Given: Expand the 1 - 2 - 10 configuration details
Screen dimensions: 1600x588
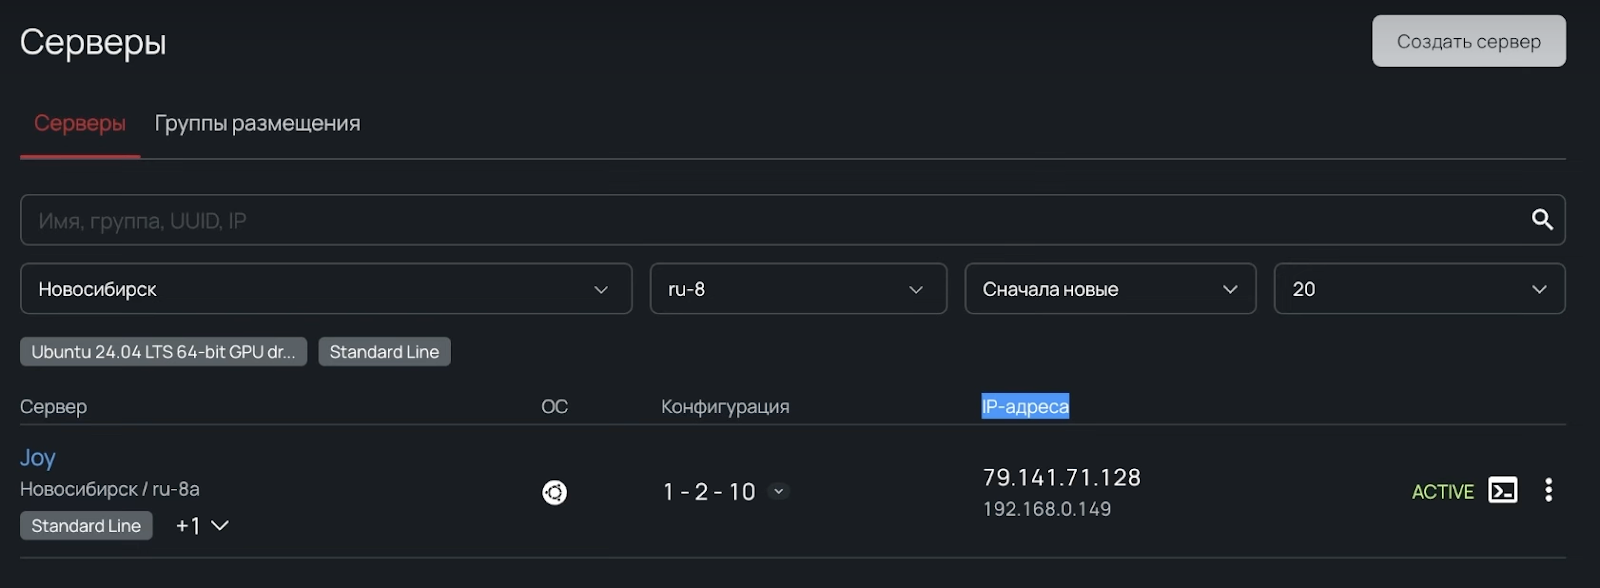Looking at the screenshot, I should [779, 491].
